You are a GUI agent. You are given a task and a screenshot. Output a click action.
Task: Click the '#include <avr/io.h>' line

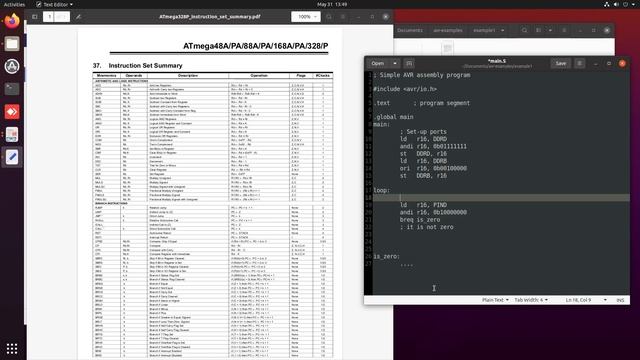(405, 89)
